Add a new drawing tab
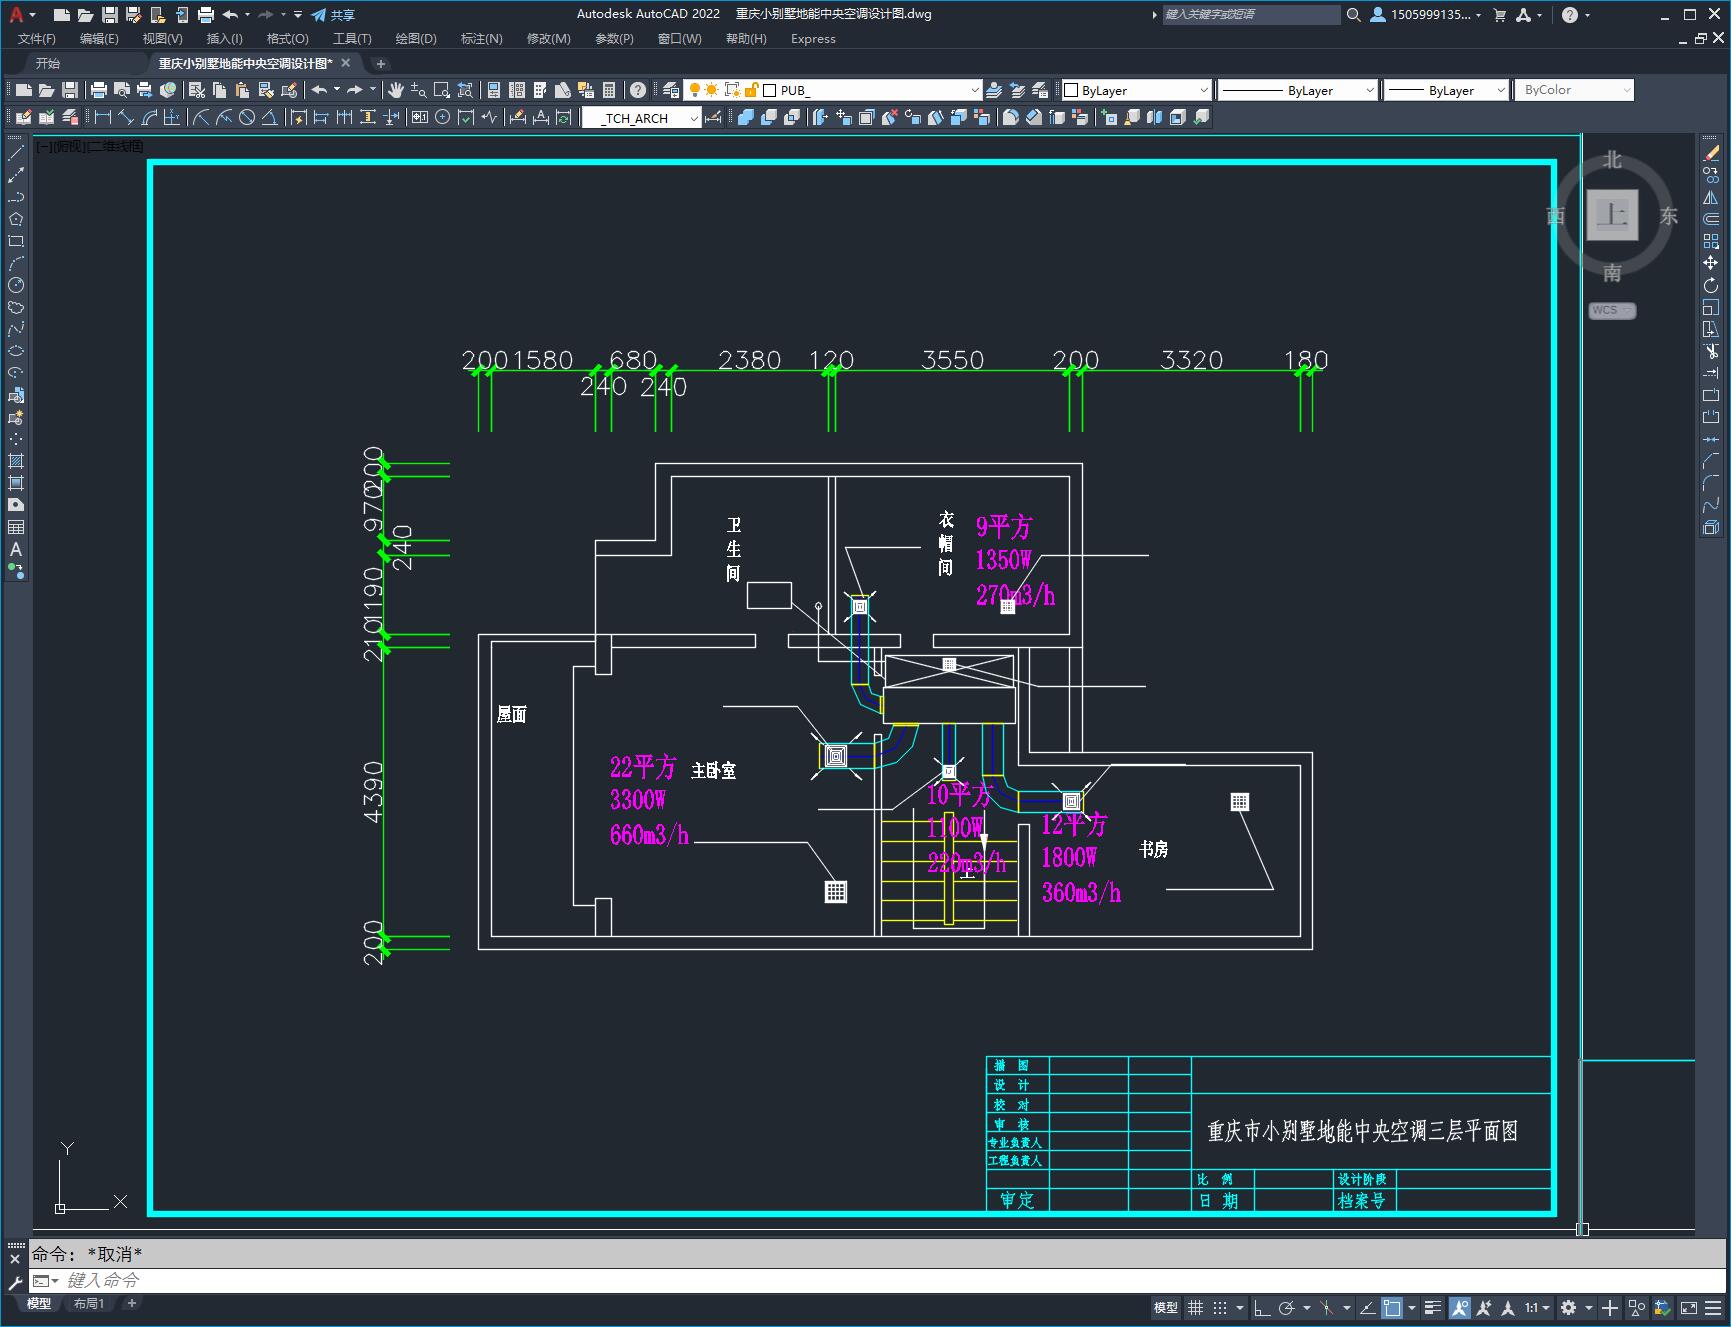The height and width of the screenshot is (1327, 1731). coord(381,63)
